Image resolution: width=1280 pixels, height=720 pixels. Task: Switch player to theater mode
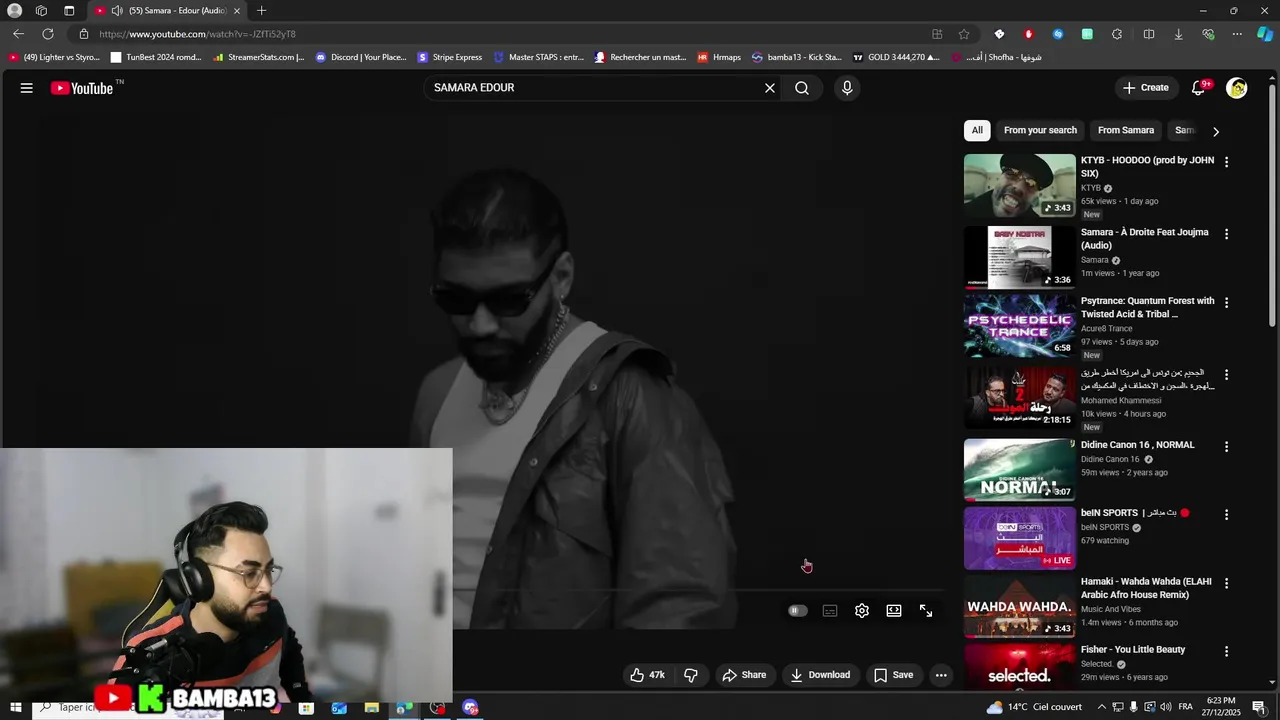[894, 611]
